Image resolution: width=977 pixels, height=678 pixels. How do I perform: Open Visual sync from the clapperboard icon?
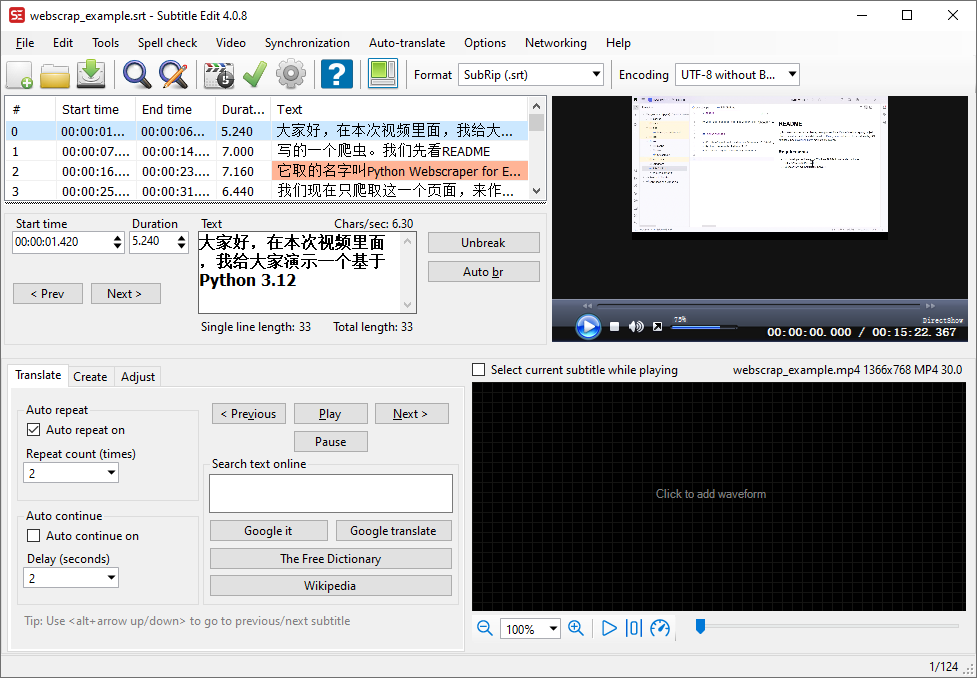click(219, 74)
